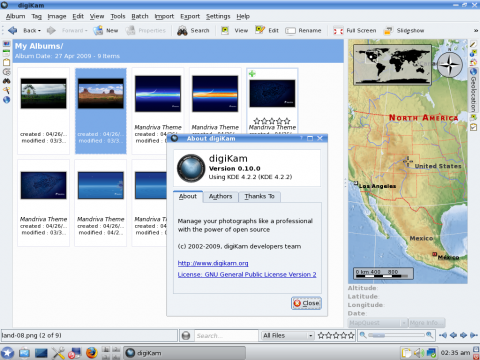Image resolution: width=480 pixels, height=360 pixels.
Task: Open the Tags view in left sidebar
Action: click(x=6, y=62)
